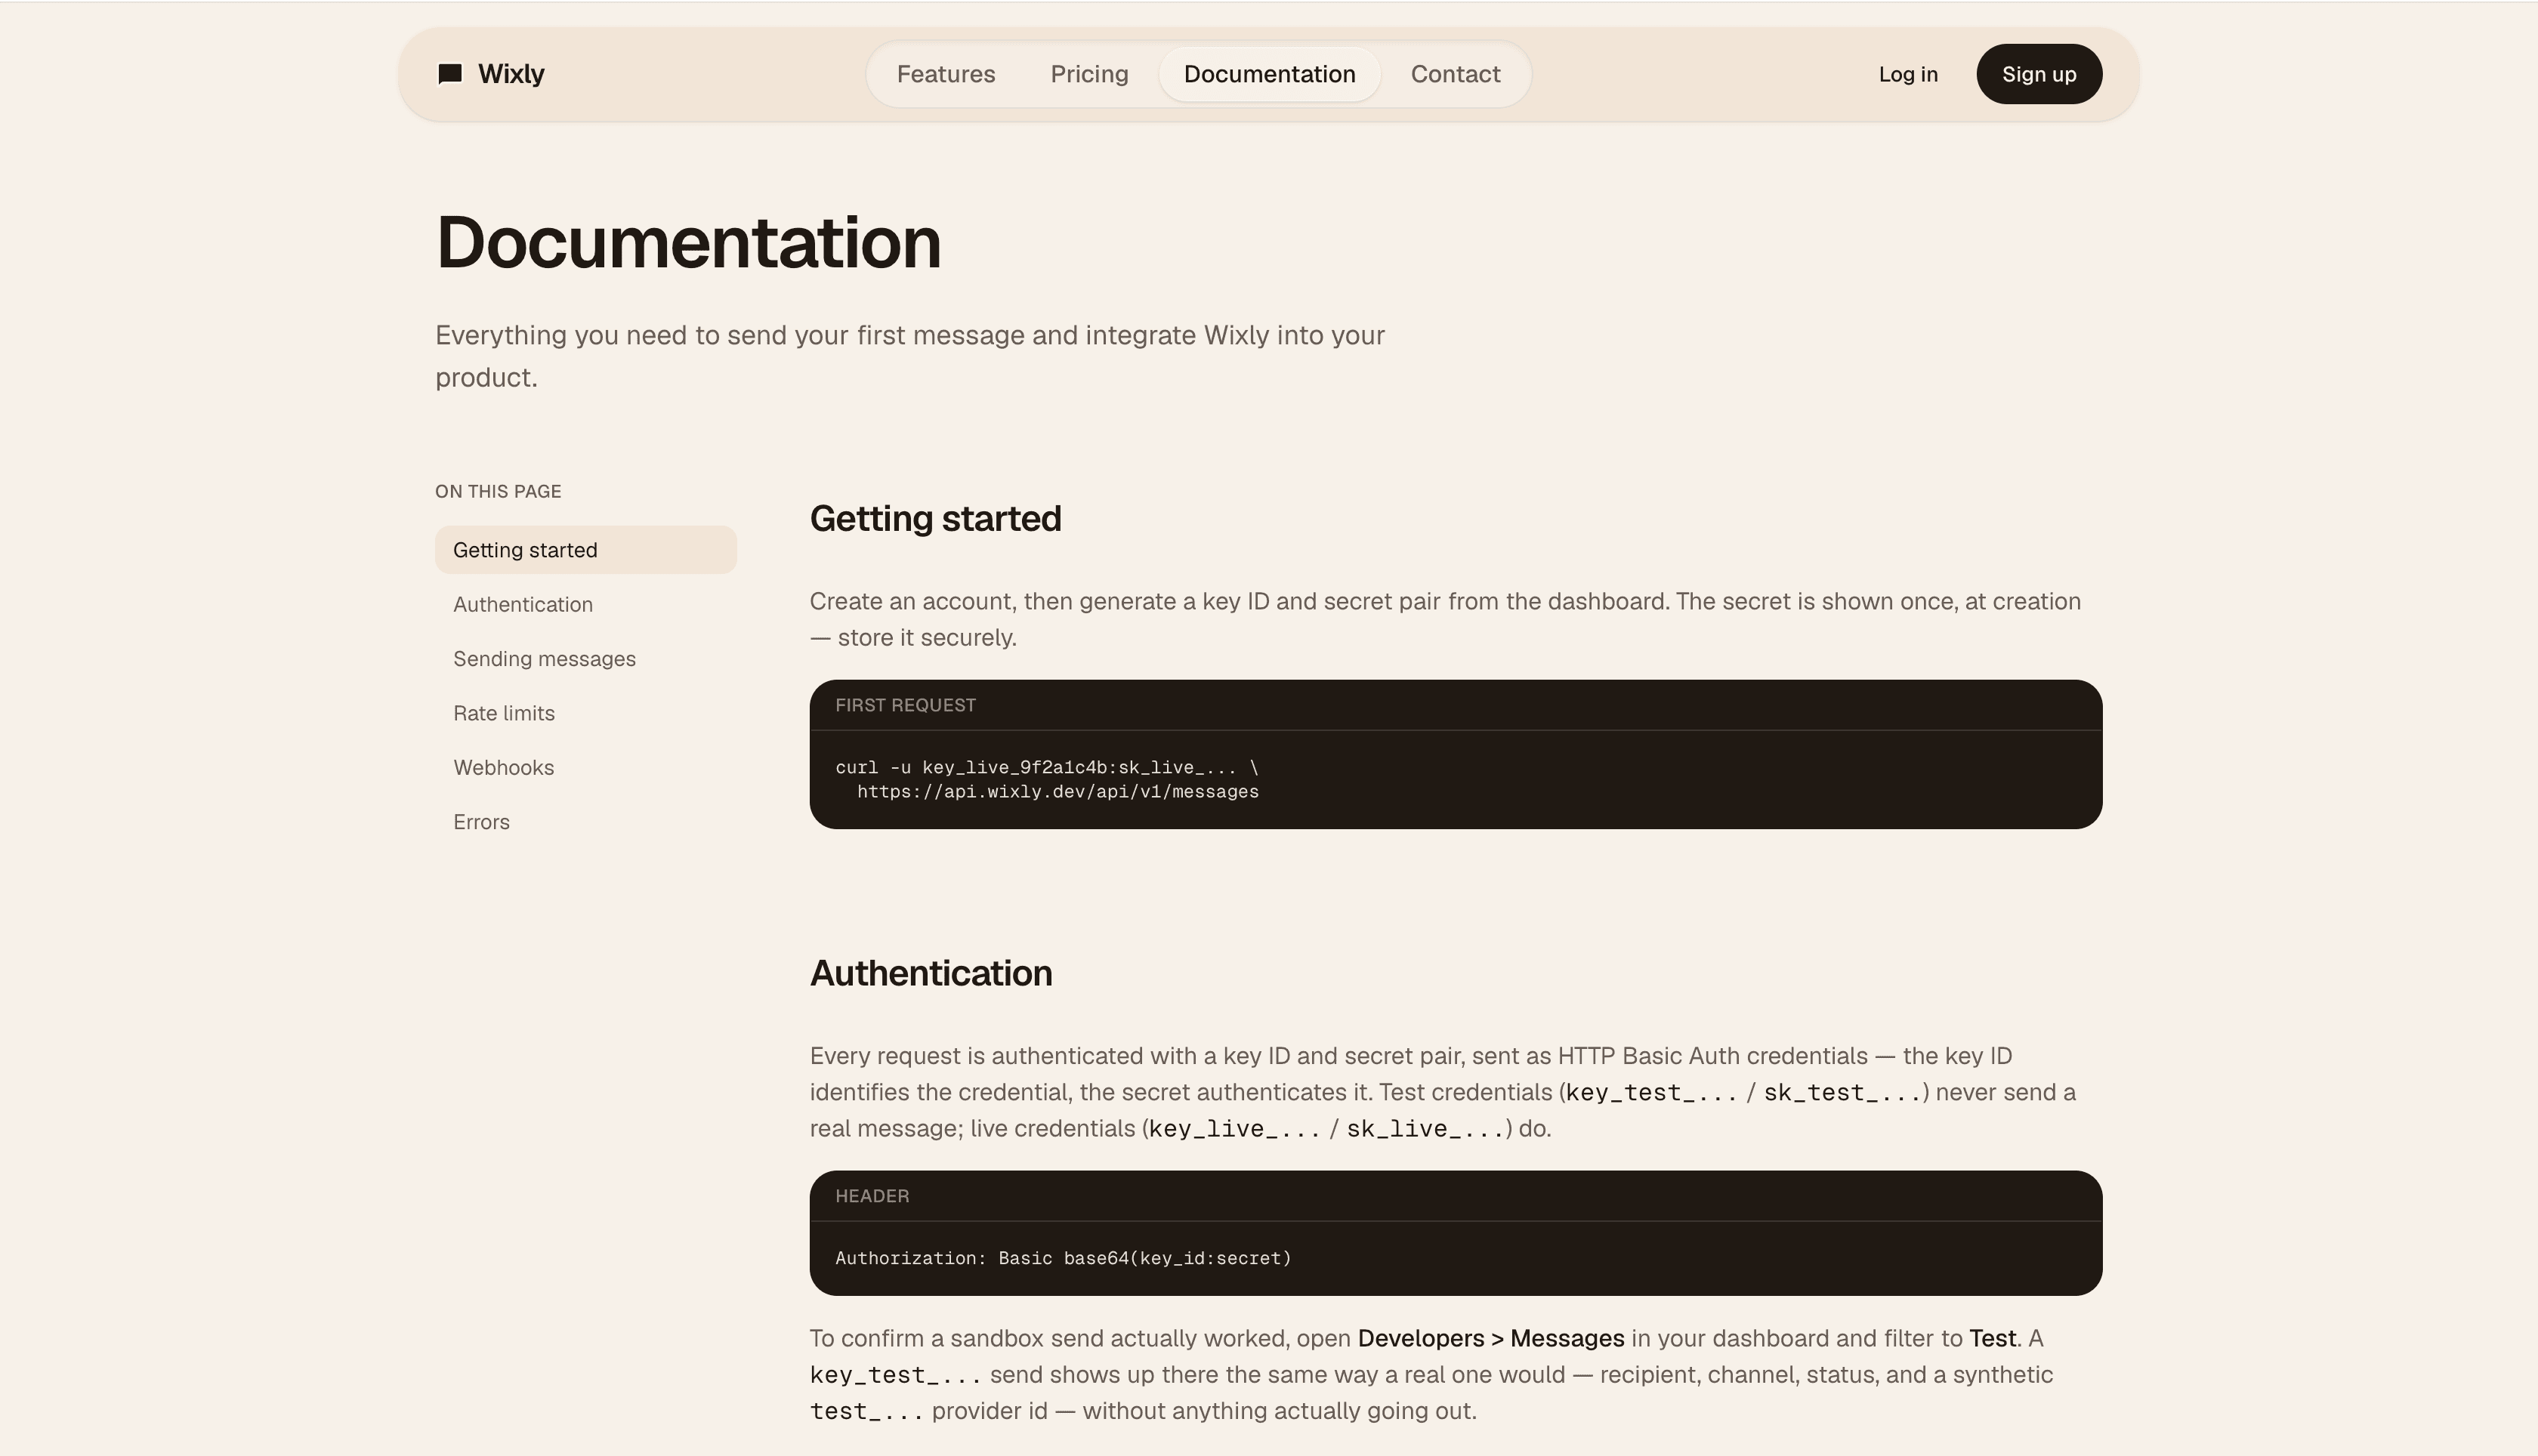This screenshot has width=2538, height=1456.
Task: Click the bold Developers > Messages text
Action: tap(1490, 1338)
